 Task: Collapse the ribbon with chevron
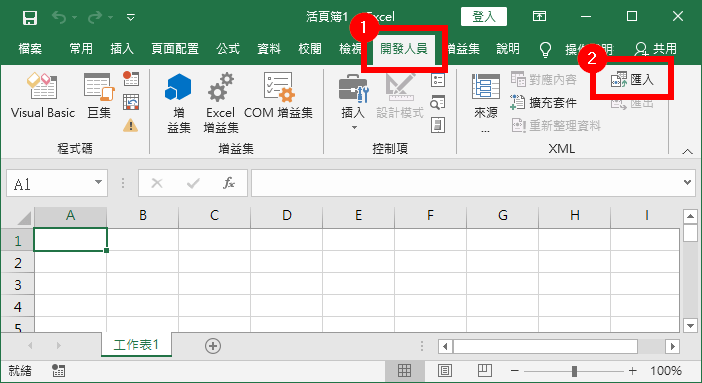point(687,152)
